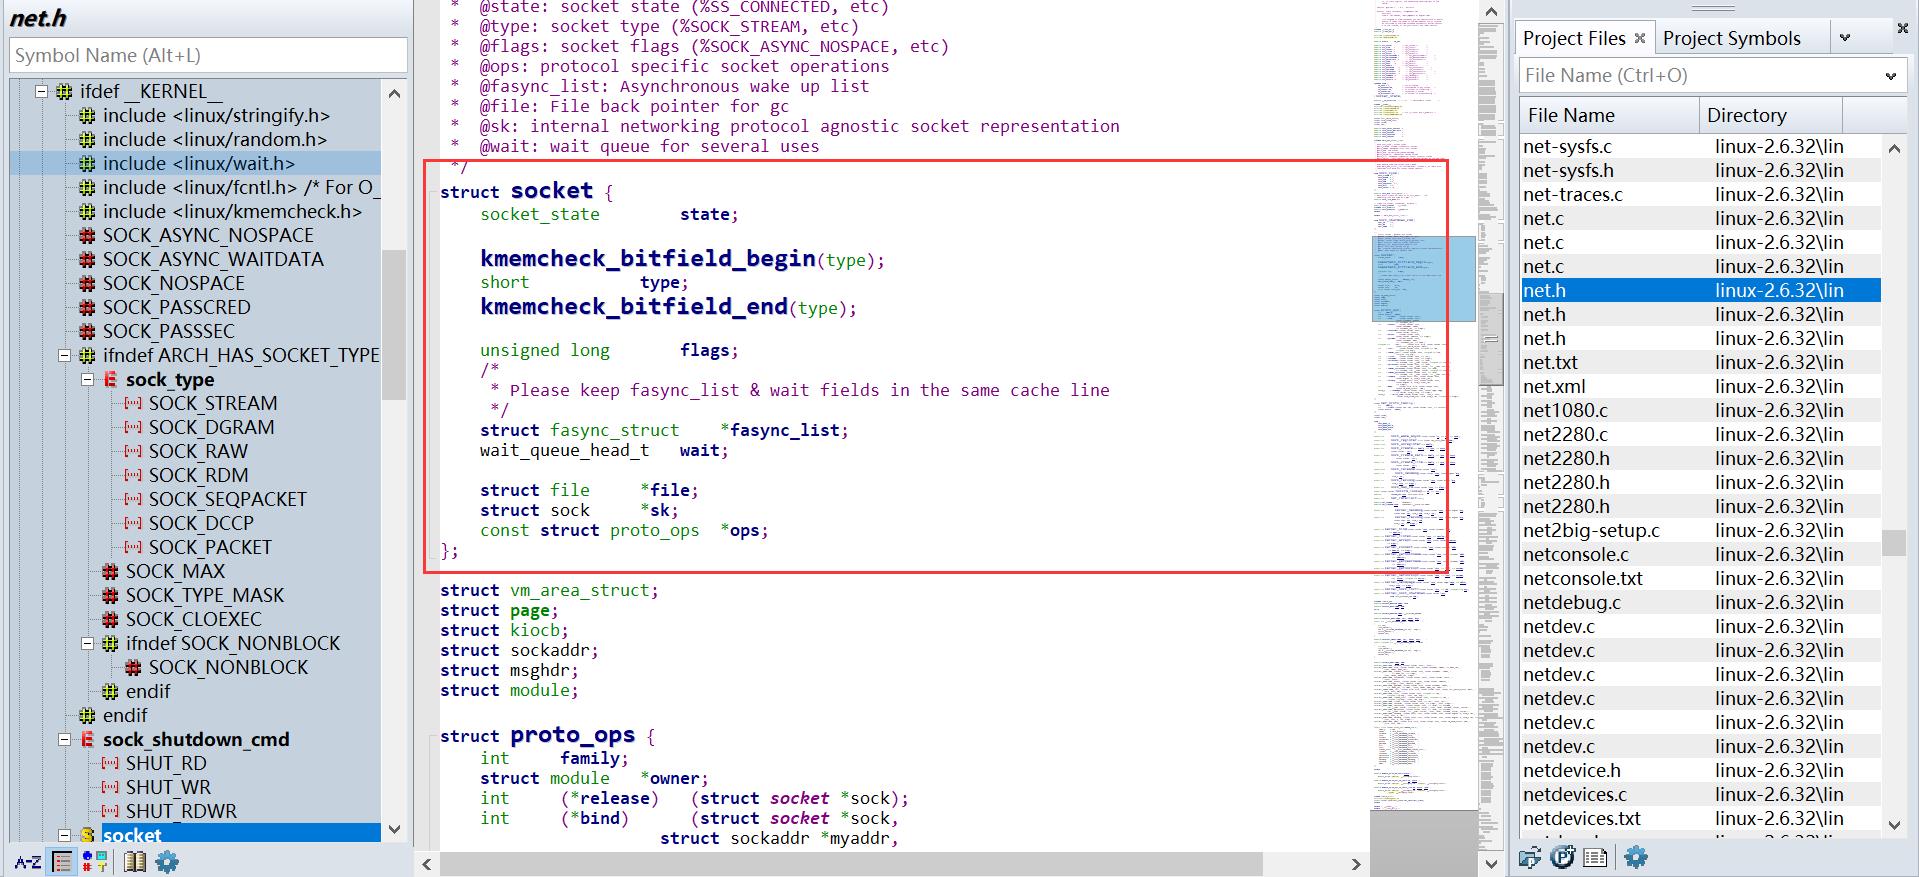Collapse the ifndef SOCK_NONBLOCK node
1919x877 pixels.
[87, 643]
